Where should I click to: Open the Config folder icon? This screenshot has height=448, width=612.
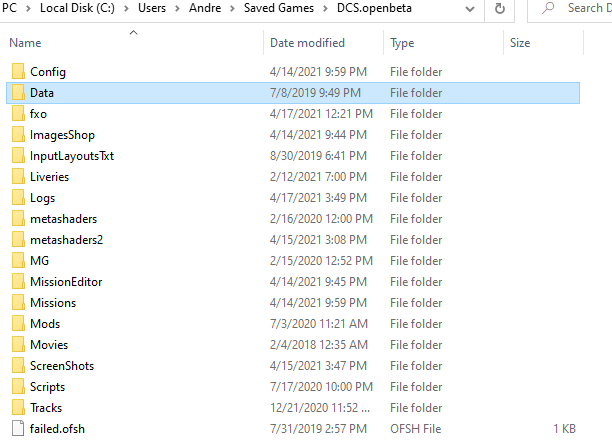pos(18,72)
